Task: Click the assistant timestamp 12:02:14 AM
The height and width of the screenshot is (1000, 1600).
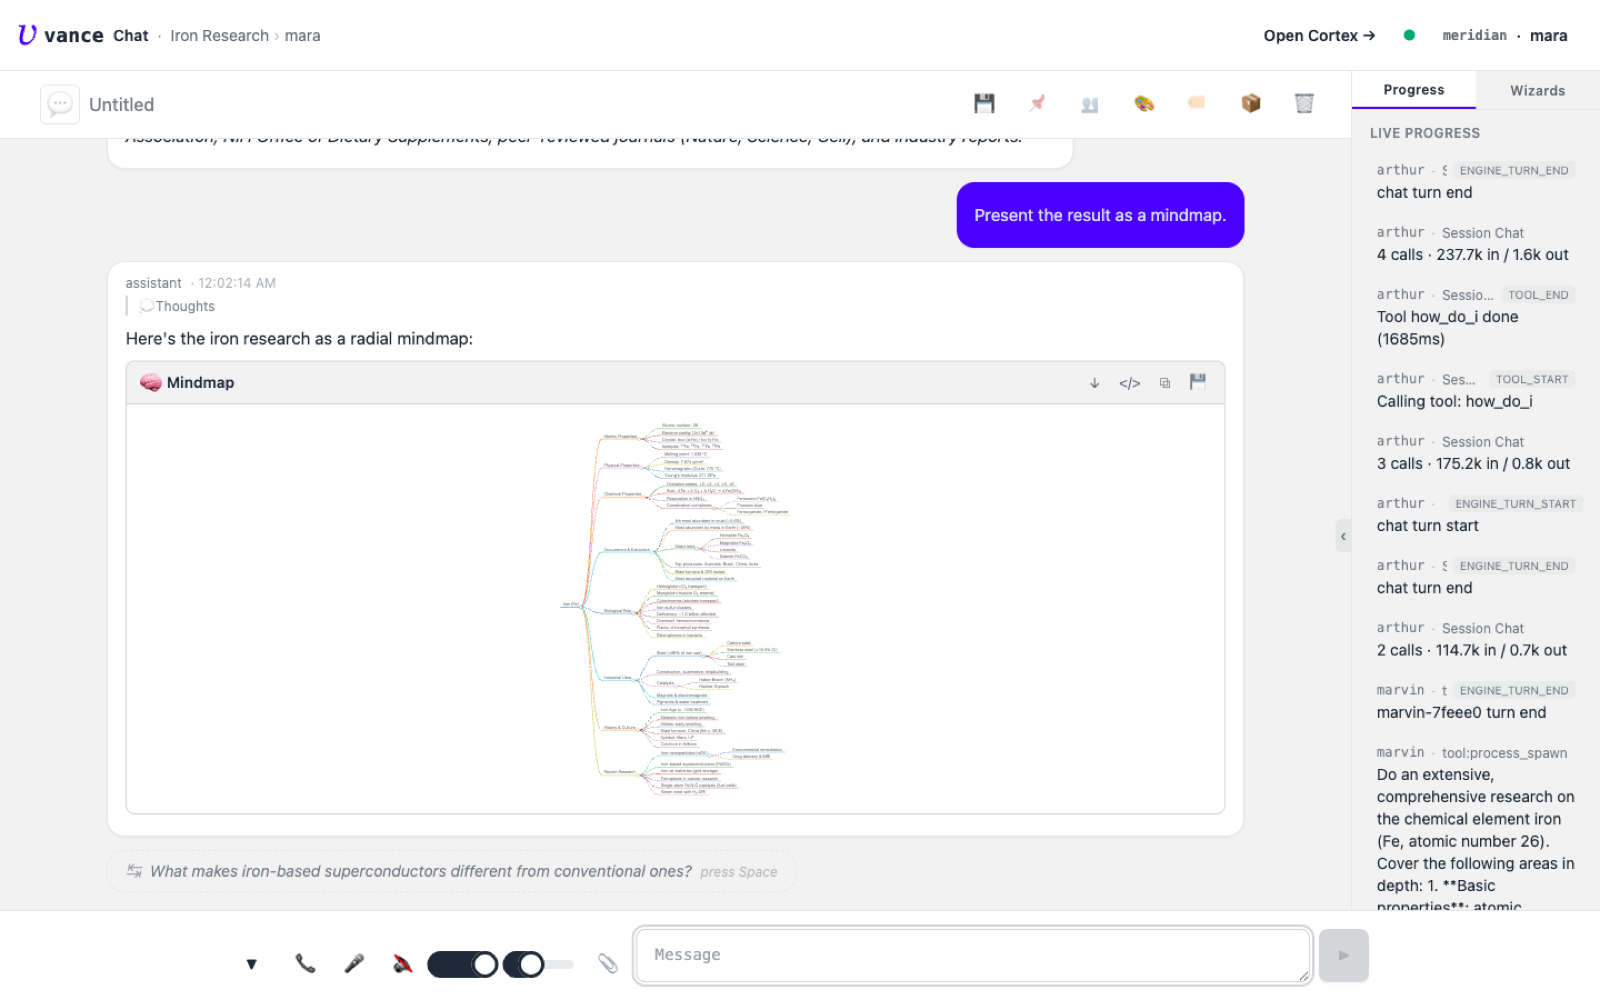Action: tap(237, 283)
